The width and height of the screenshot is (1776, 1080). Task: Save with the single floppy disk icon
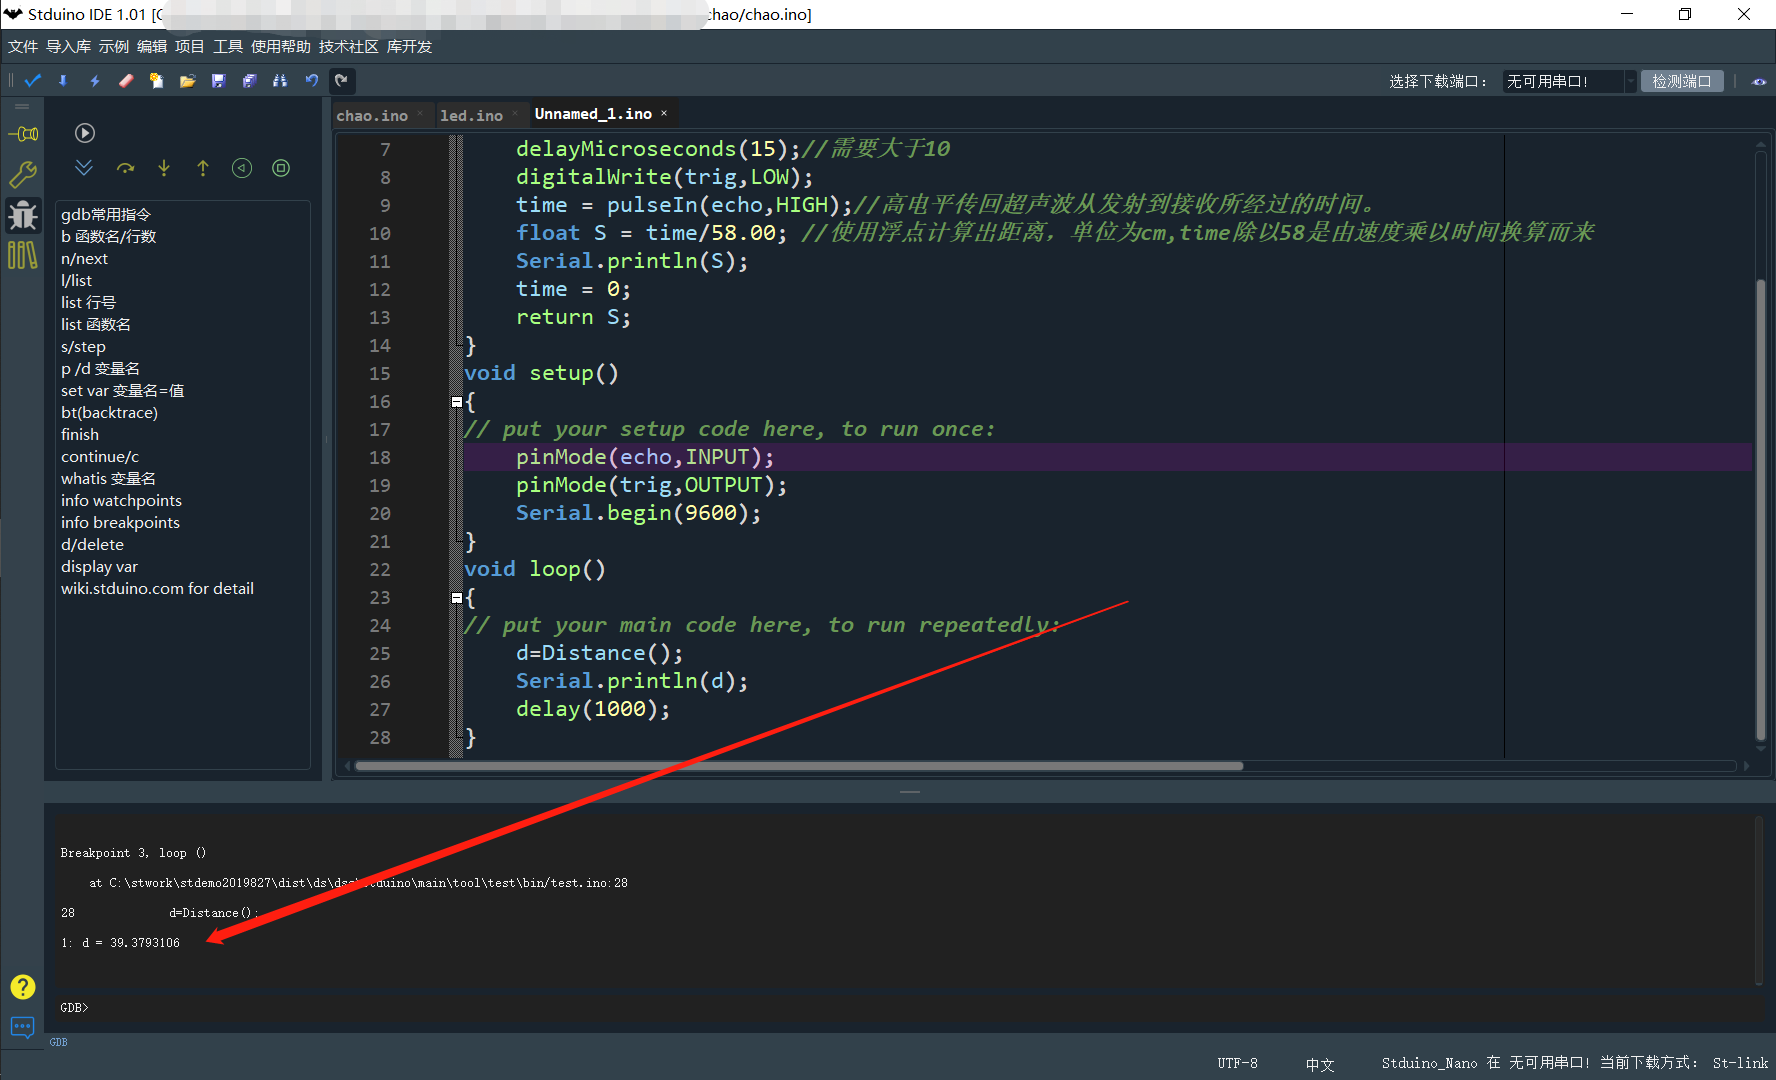pos(218,81)
